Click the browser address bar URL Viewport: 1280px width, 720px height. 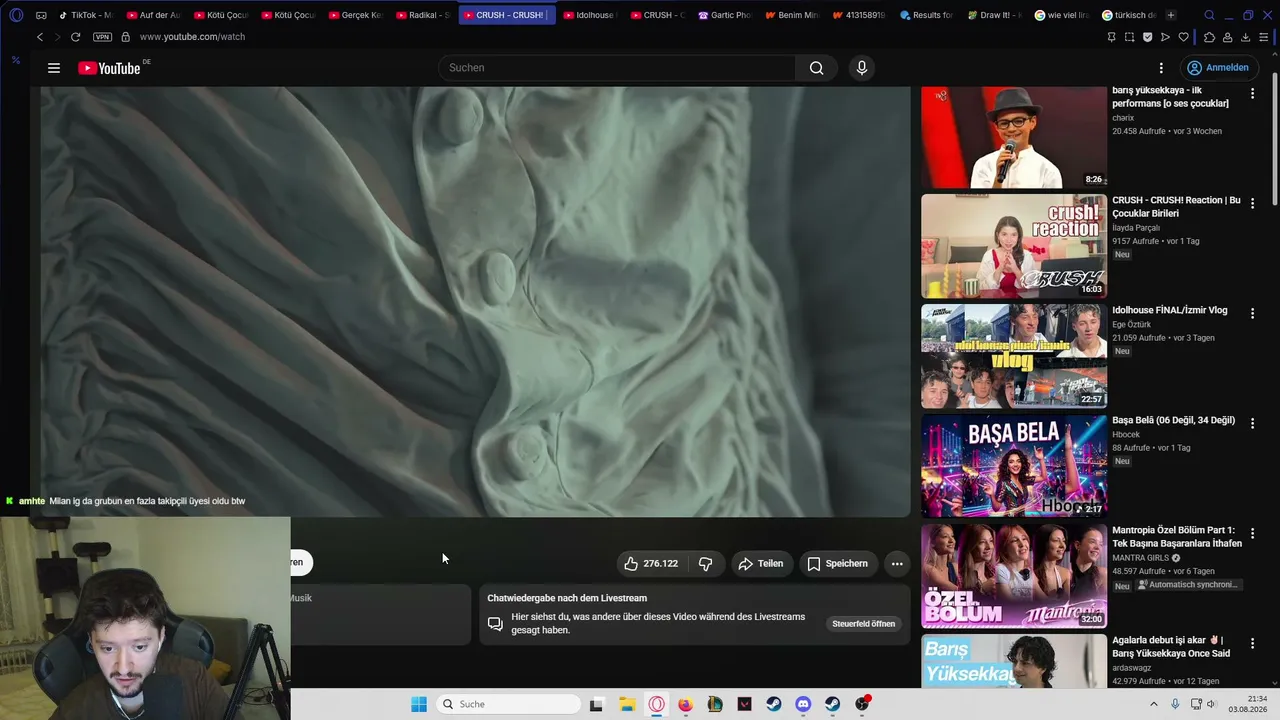tap(192, 37)
